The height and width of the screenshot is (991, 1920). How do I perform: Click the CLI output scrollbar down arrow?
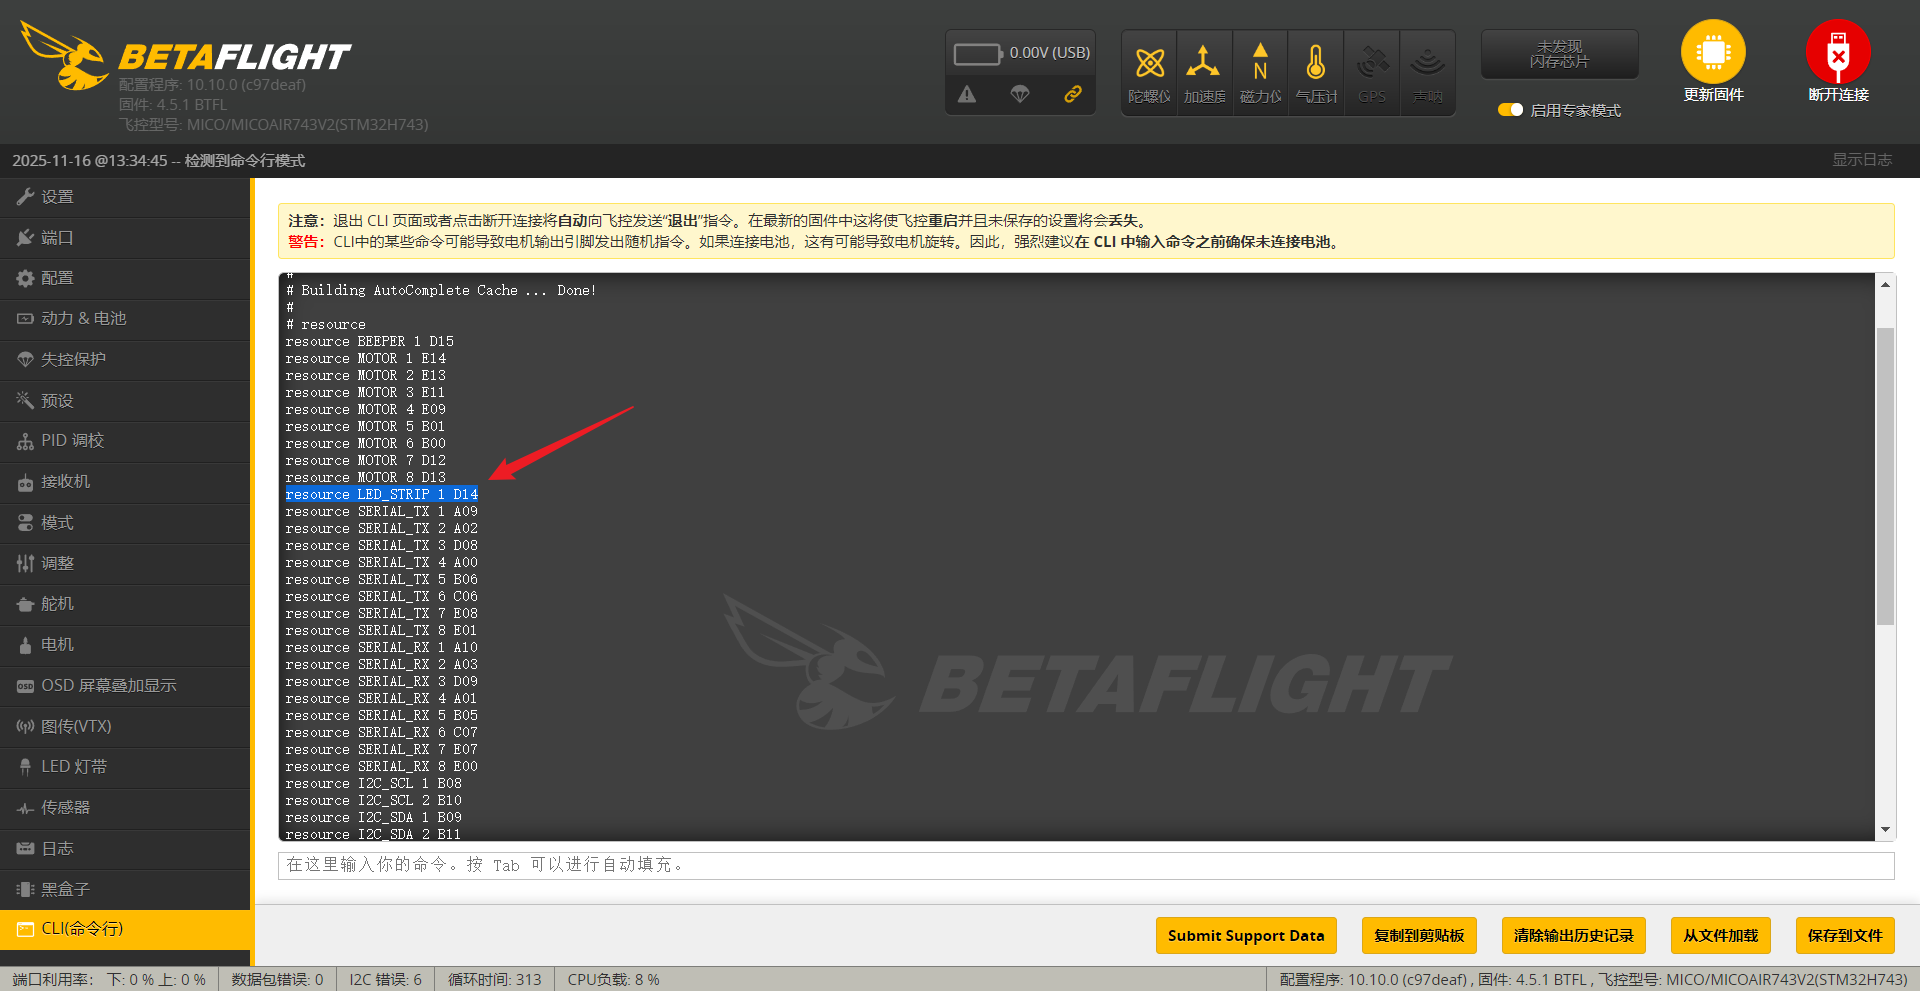point(1885,830)
